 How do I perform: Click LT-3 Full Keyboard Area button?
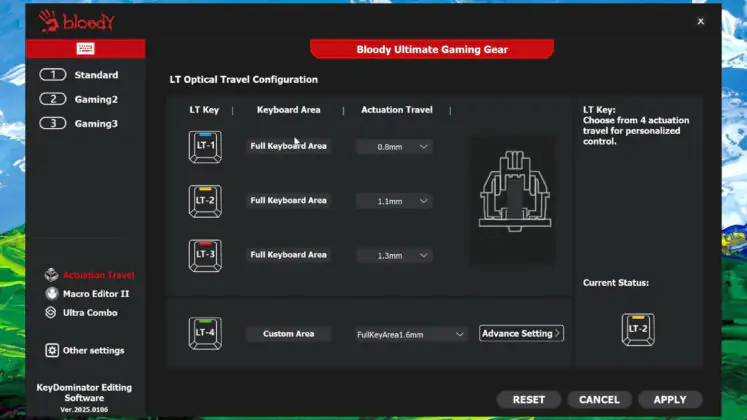click(x=289, y=255)
